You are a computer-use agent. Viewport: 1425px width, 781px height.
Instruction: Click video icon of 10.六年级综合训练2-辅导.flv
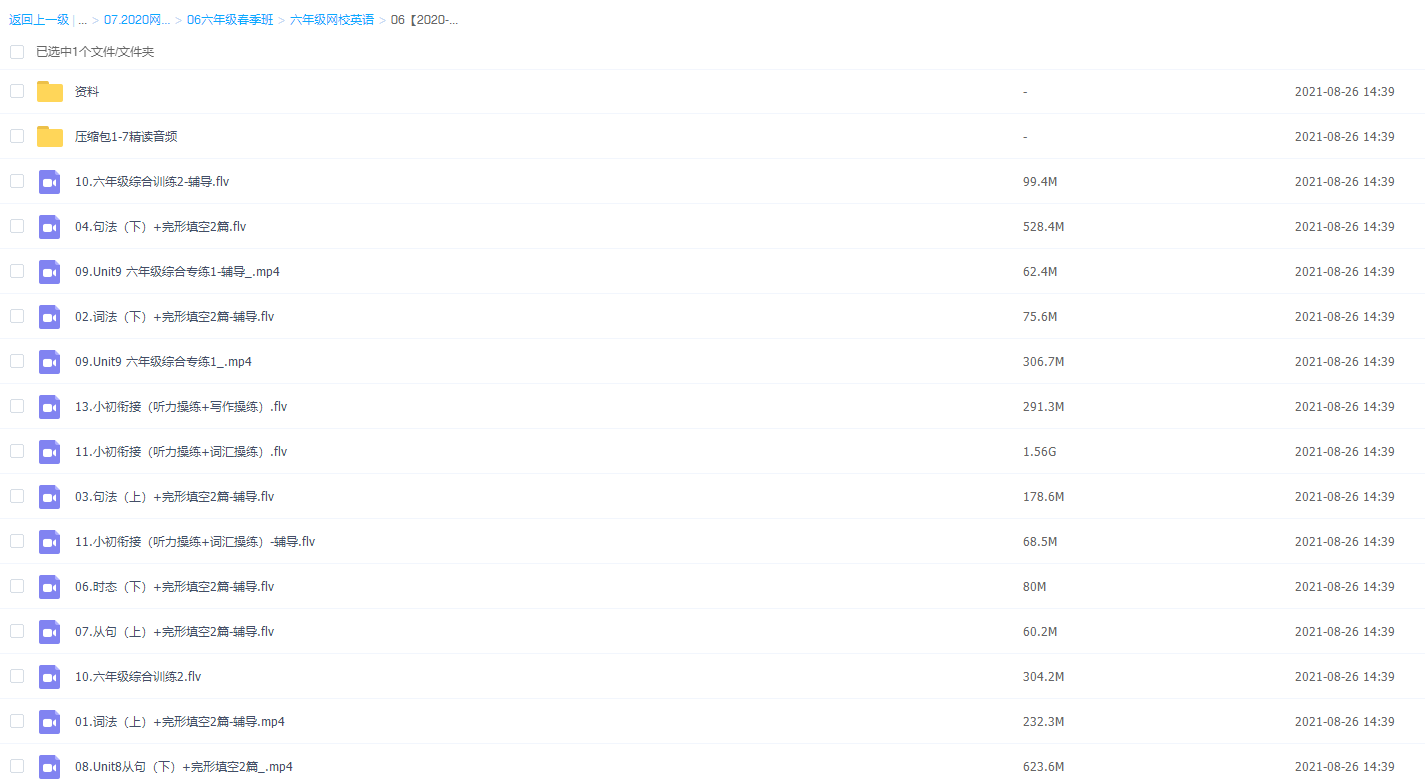click(x=50, y=182)
